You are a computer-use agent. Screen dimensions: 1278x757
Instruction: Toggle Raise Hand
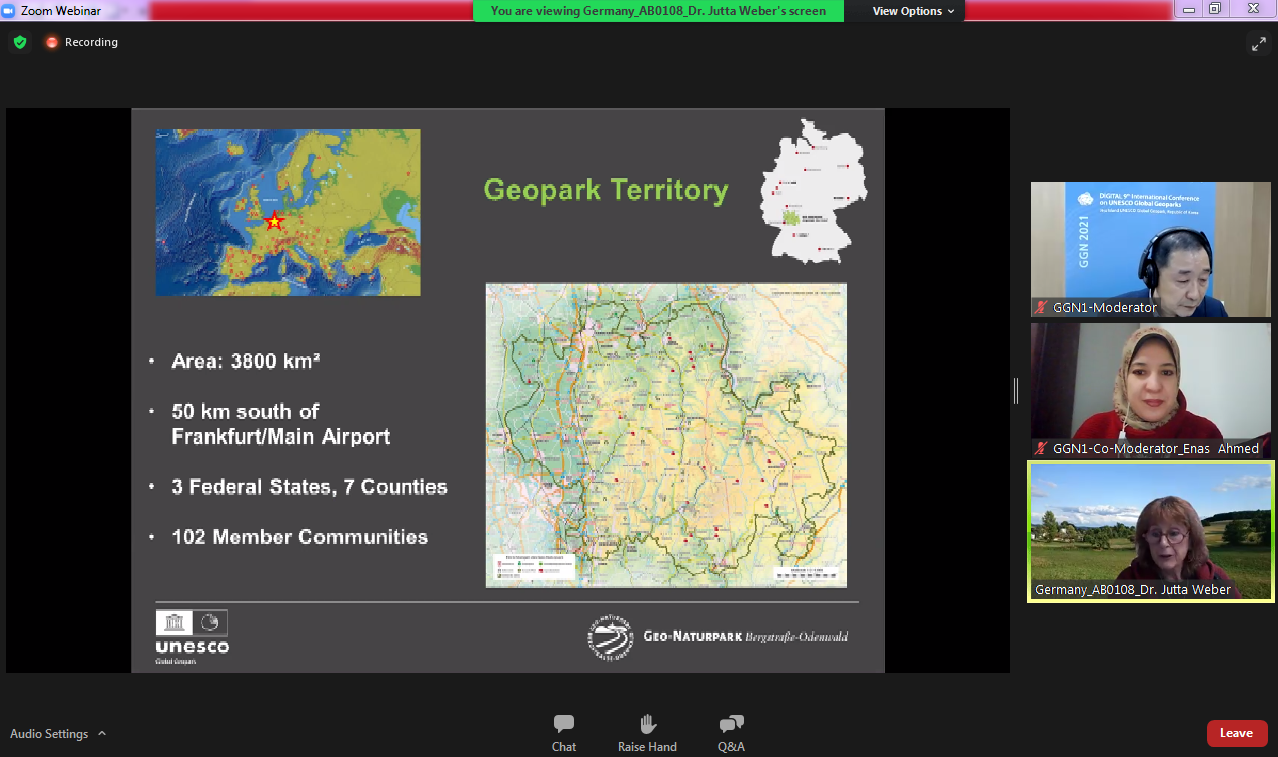(x=647, y=732)
